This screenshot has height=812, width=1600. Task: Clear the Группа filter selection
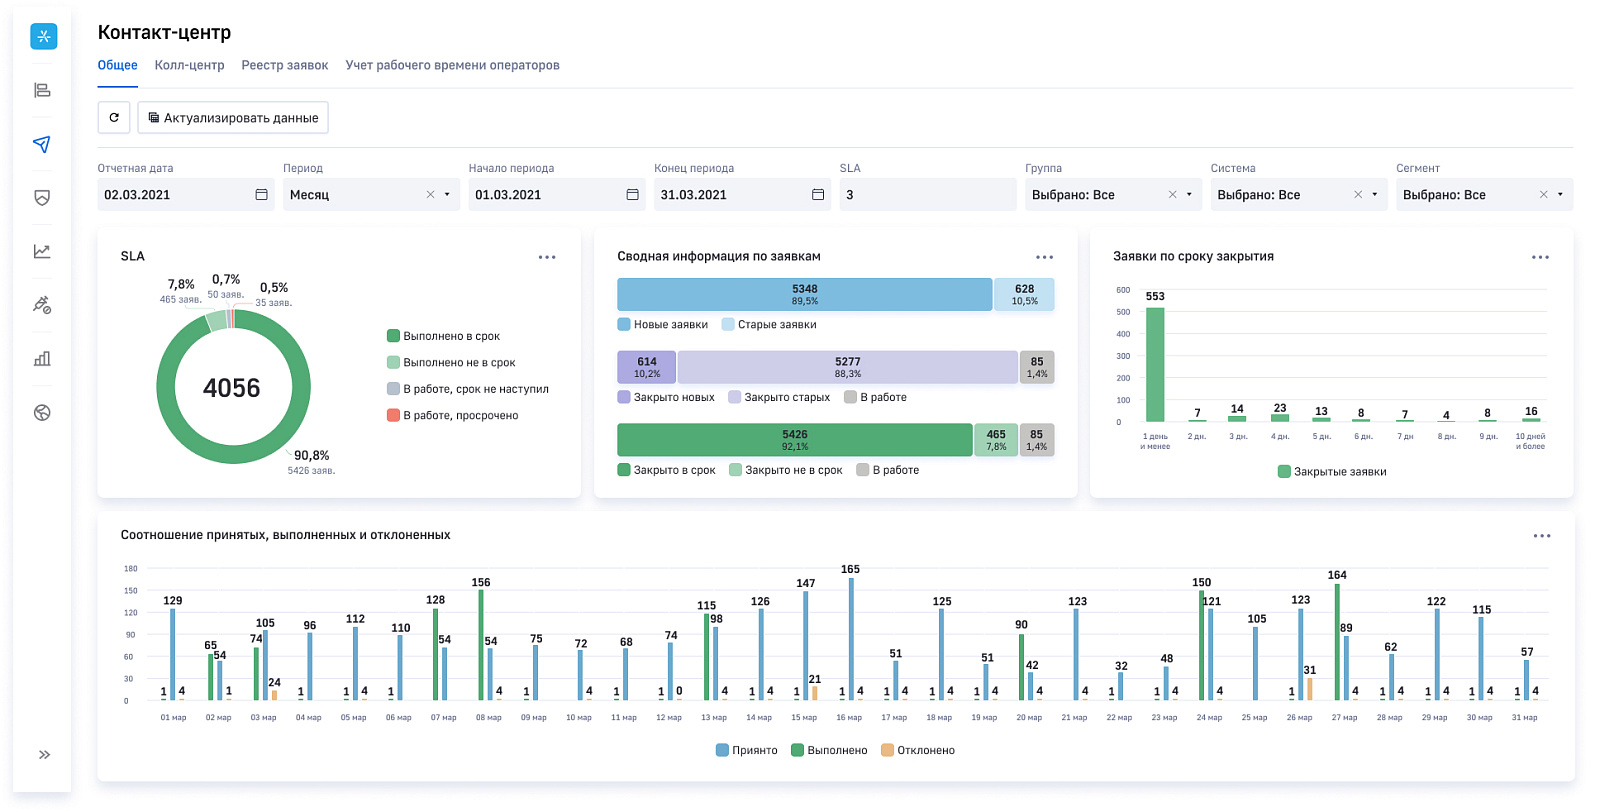1173,195
